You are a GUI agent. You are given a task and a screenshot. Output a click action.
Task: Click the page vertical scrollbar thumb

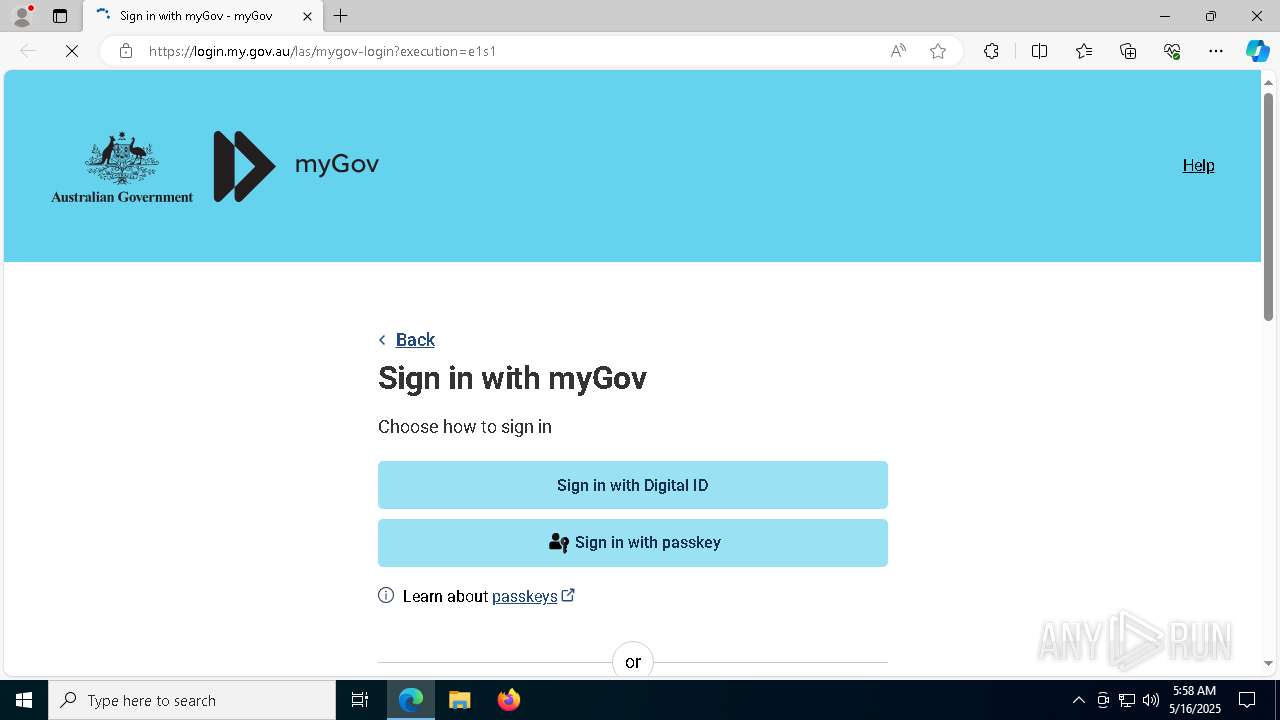1268,206
